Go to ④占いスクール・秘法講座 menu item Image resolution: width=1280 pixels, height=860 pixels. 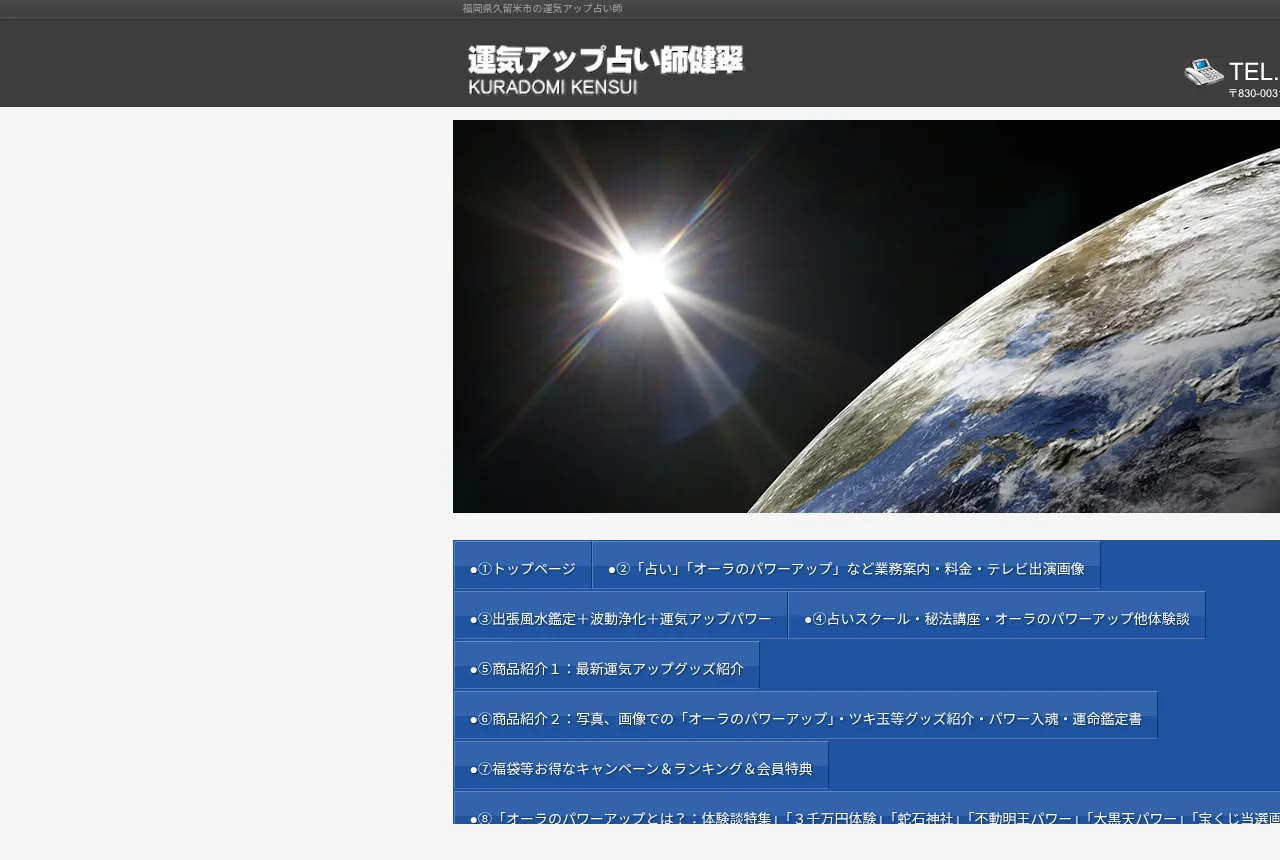pyautogui.click(x=997, y=616)
